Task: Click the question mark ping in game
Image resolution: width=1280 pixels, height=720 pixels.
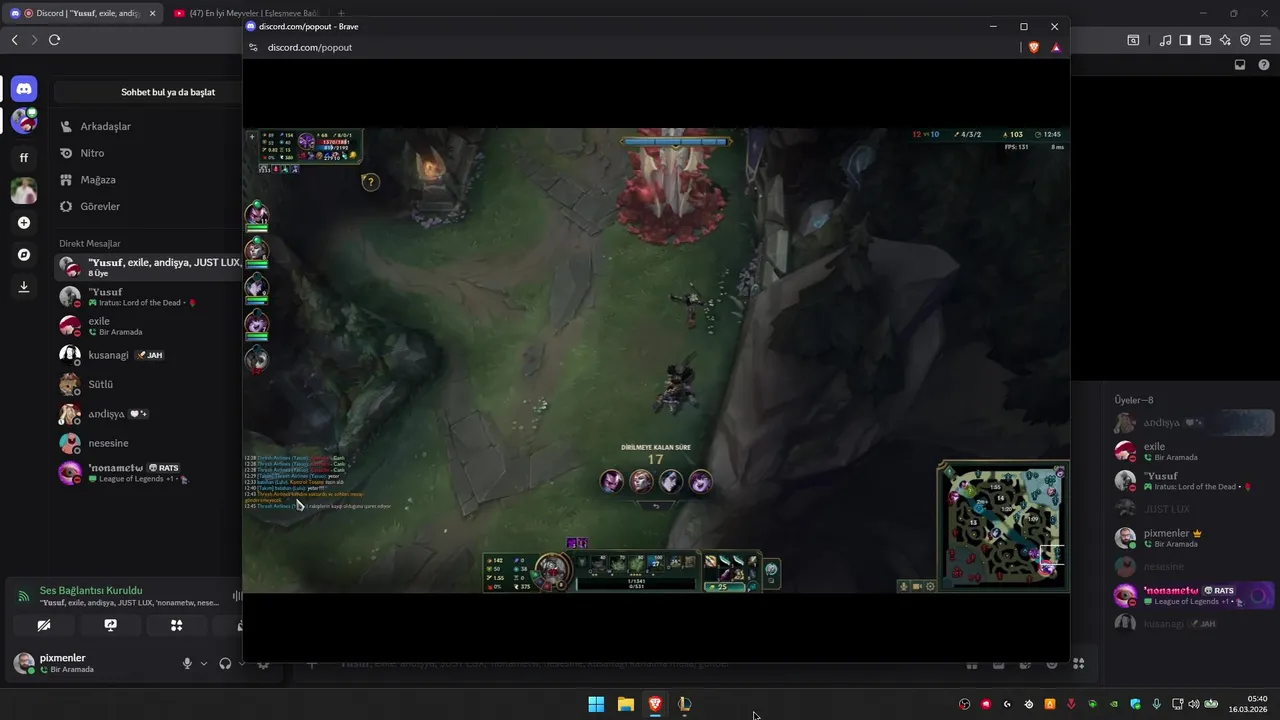Action: pyautogui.click(x=370, y=182)
